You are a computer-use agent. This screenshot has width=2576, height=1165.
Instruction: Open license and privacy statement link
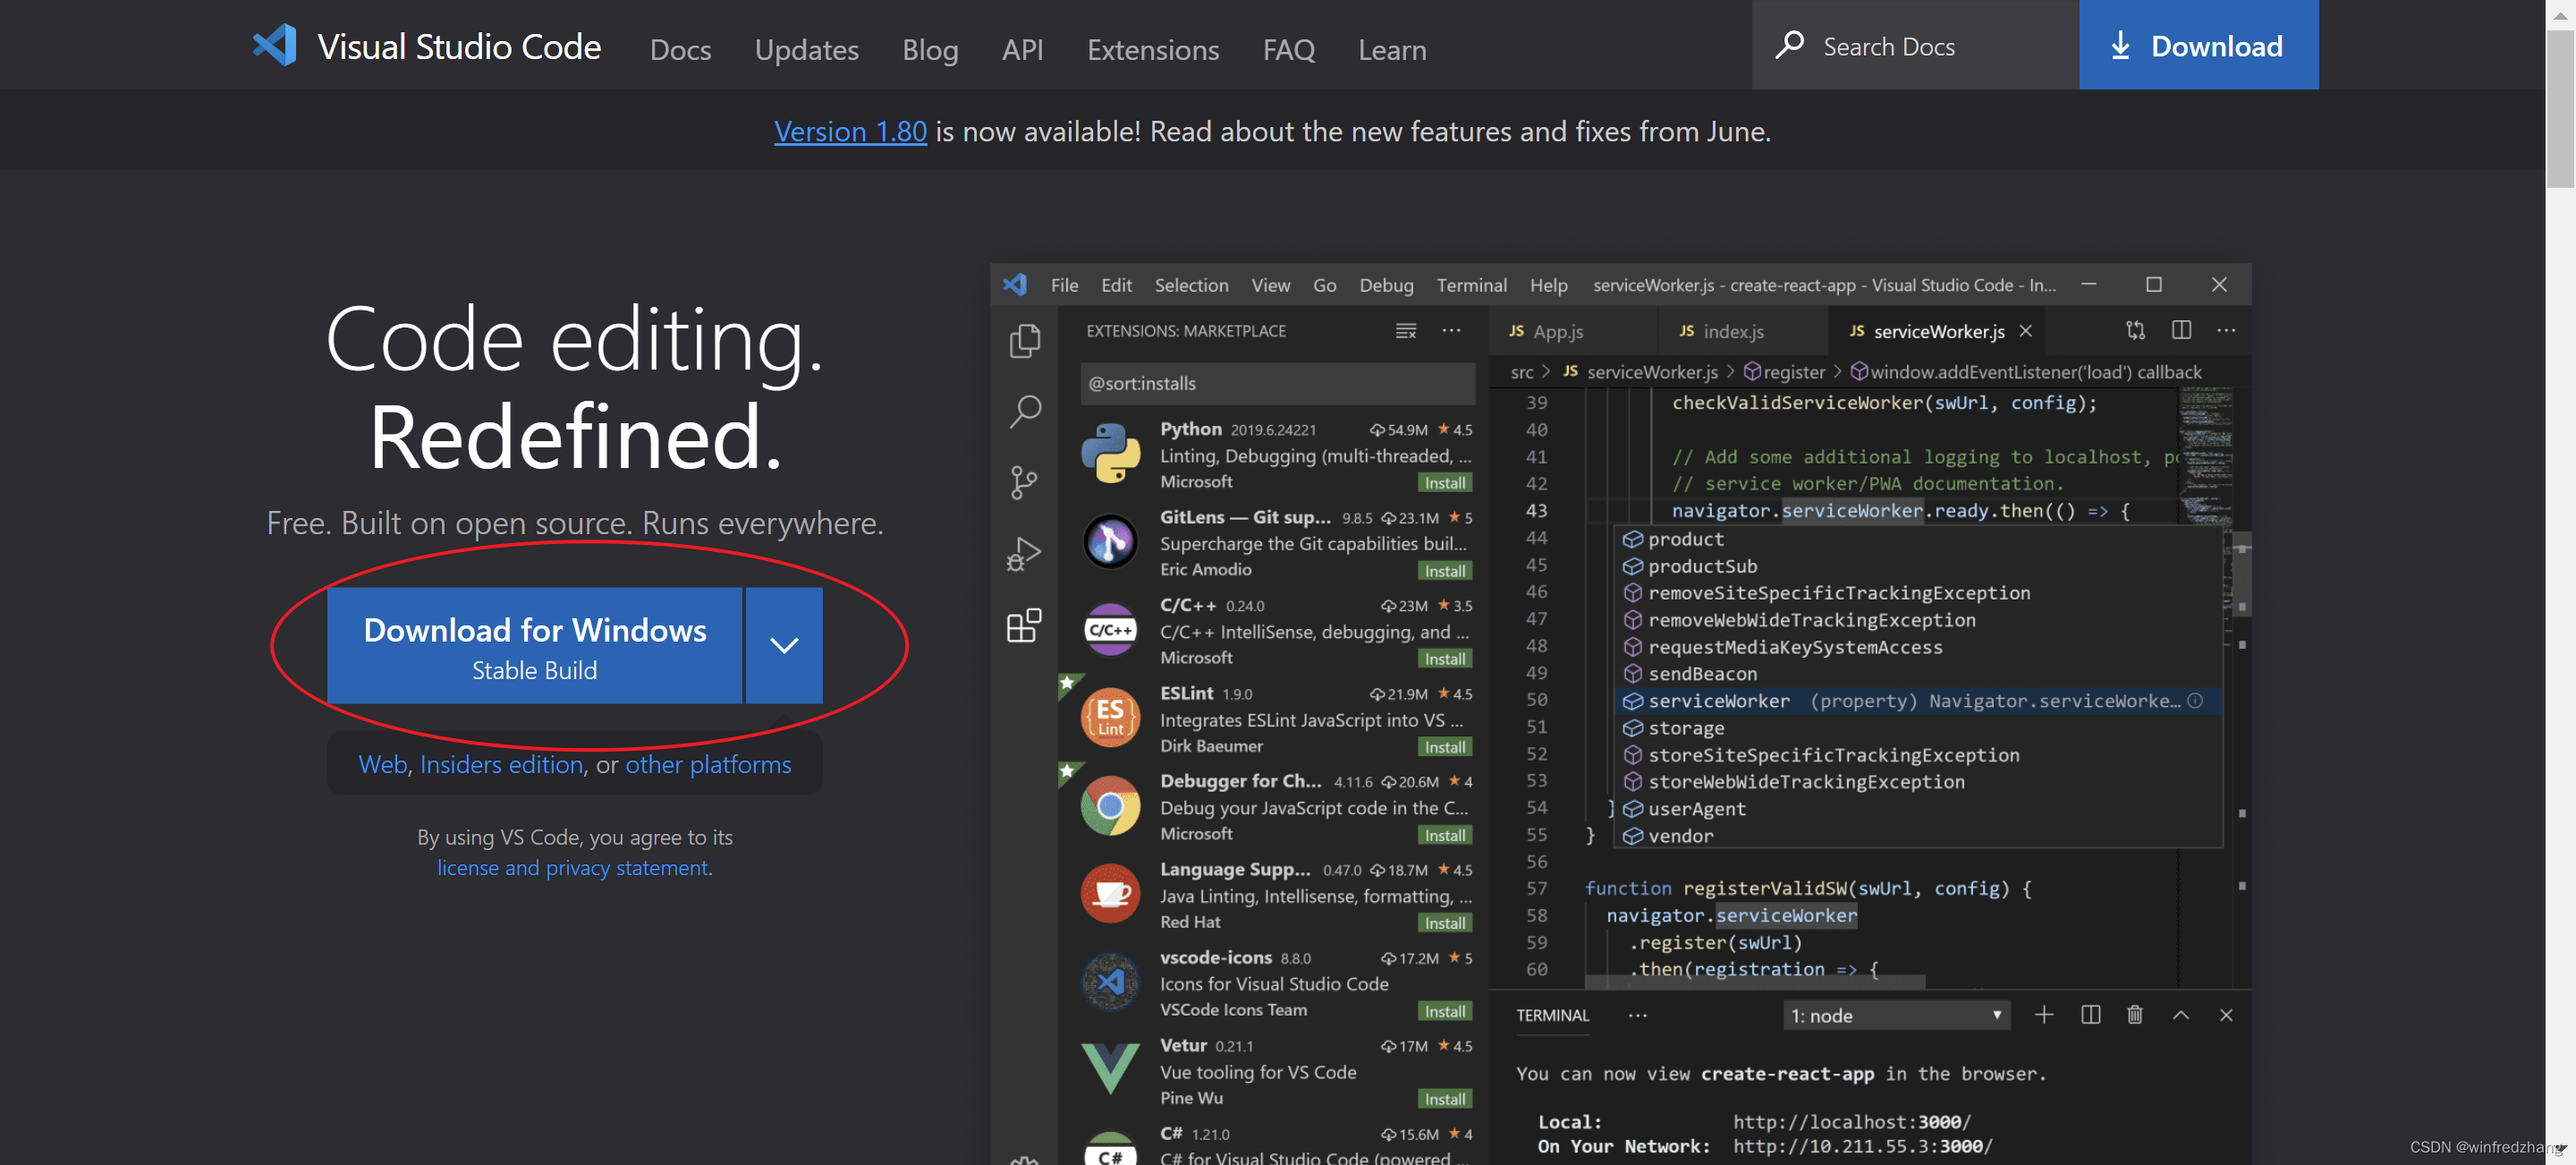pos(572,868)
